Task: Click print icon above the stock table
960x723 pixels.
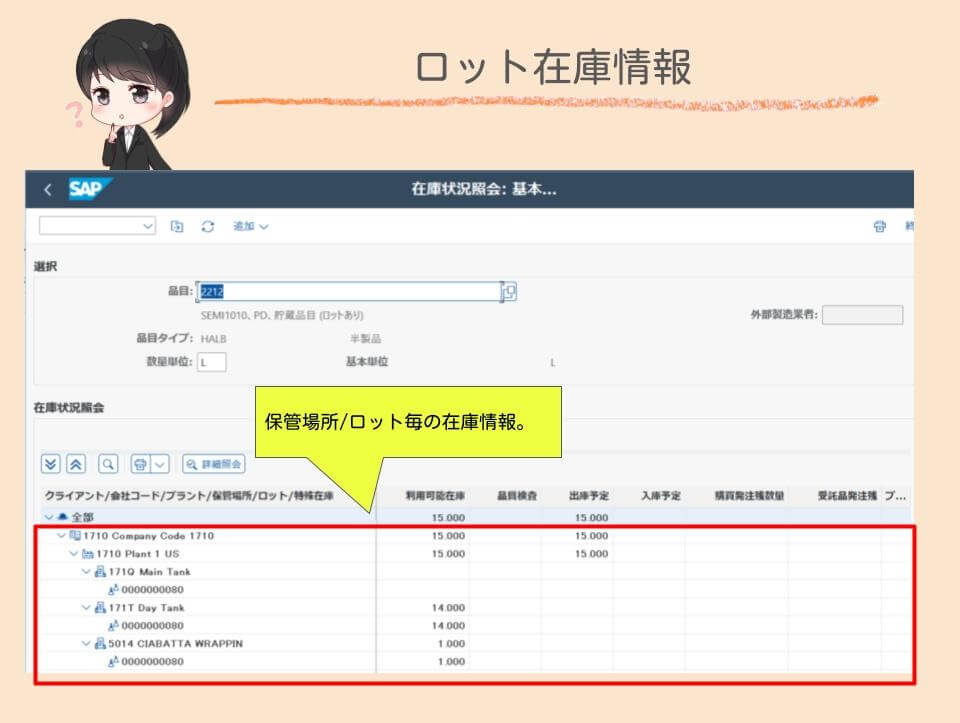Action: [140, 463]
